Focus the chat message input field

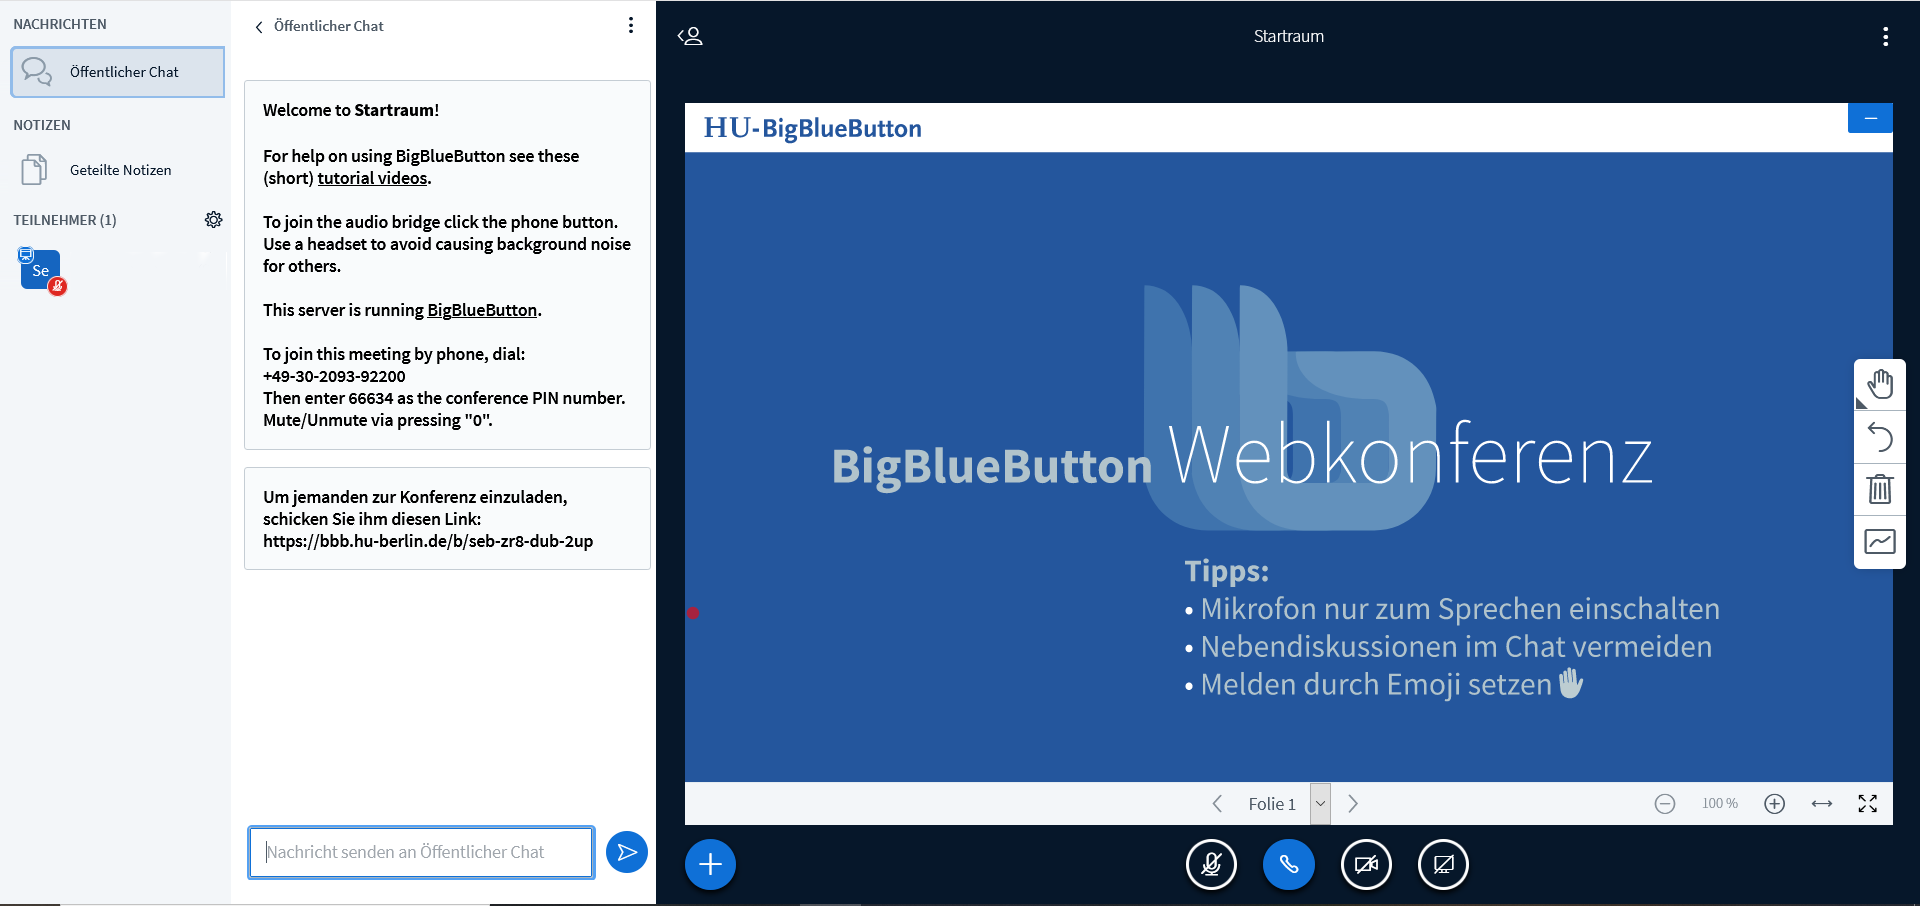(x=421, y=852)
